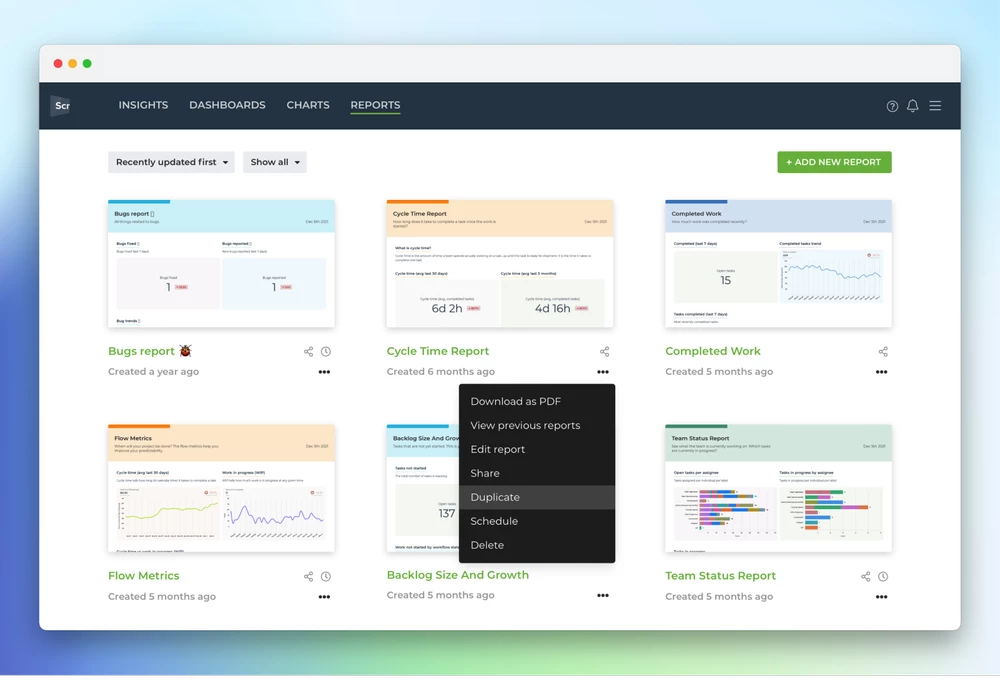1000x684 pixels.
Task: Click the schedule clock icon for Flow Metrics
Action: click(326, 576)
